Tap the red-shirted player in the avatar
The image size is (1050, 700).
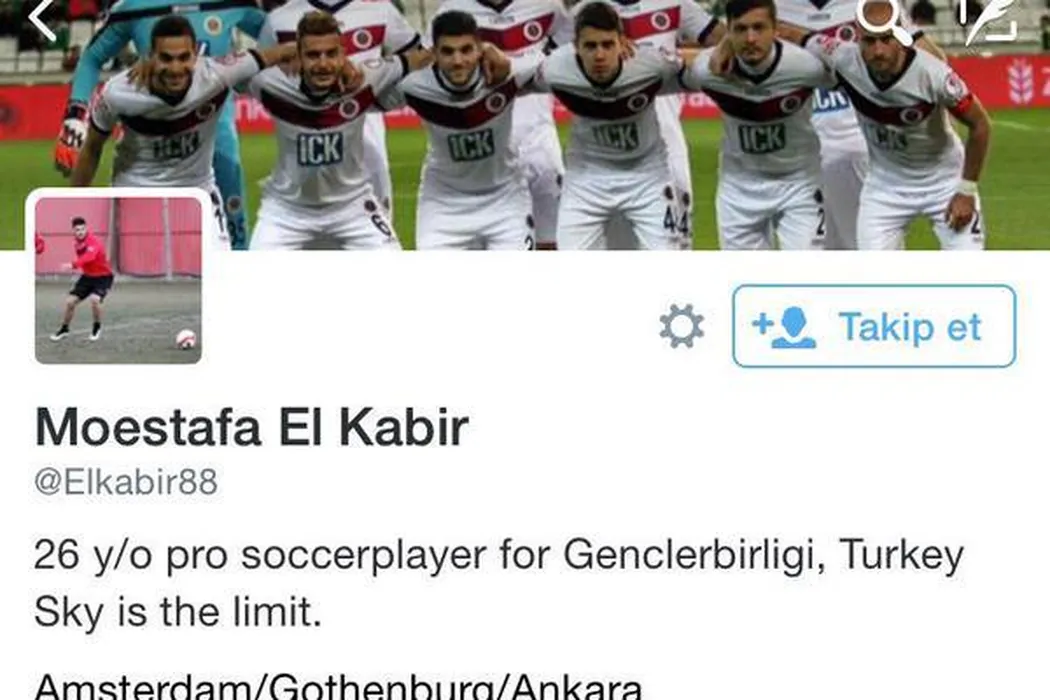tap(86, 277)
